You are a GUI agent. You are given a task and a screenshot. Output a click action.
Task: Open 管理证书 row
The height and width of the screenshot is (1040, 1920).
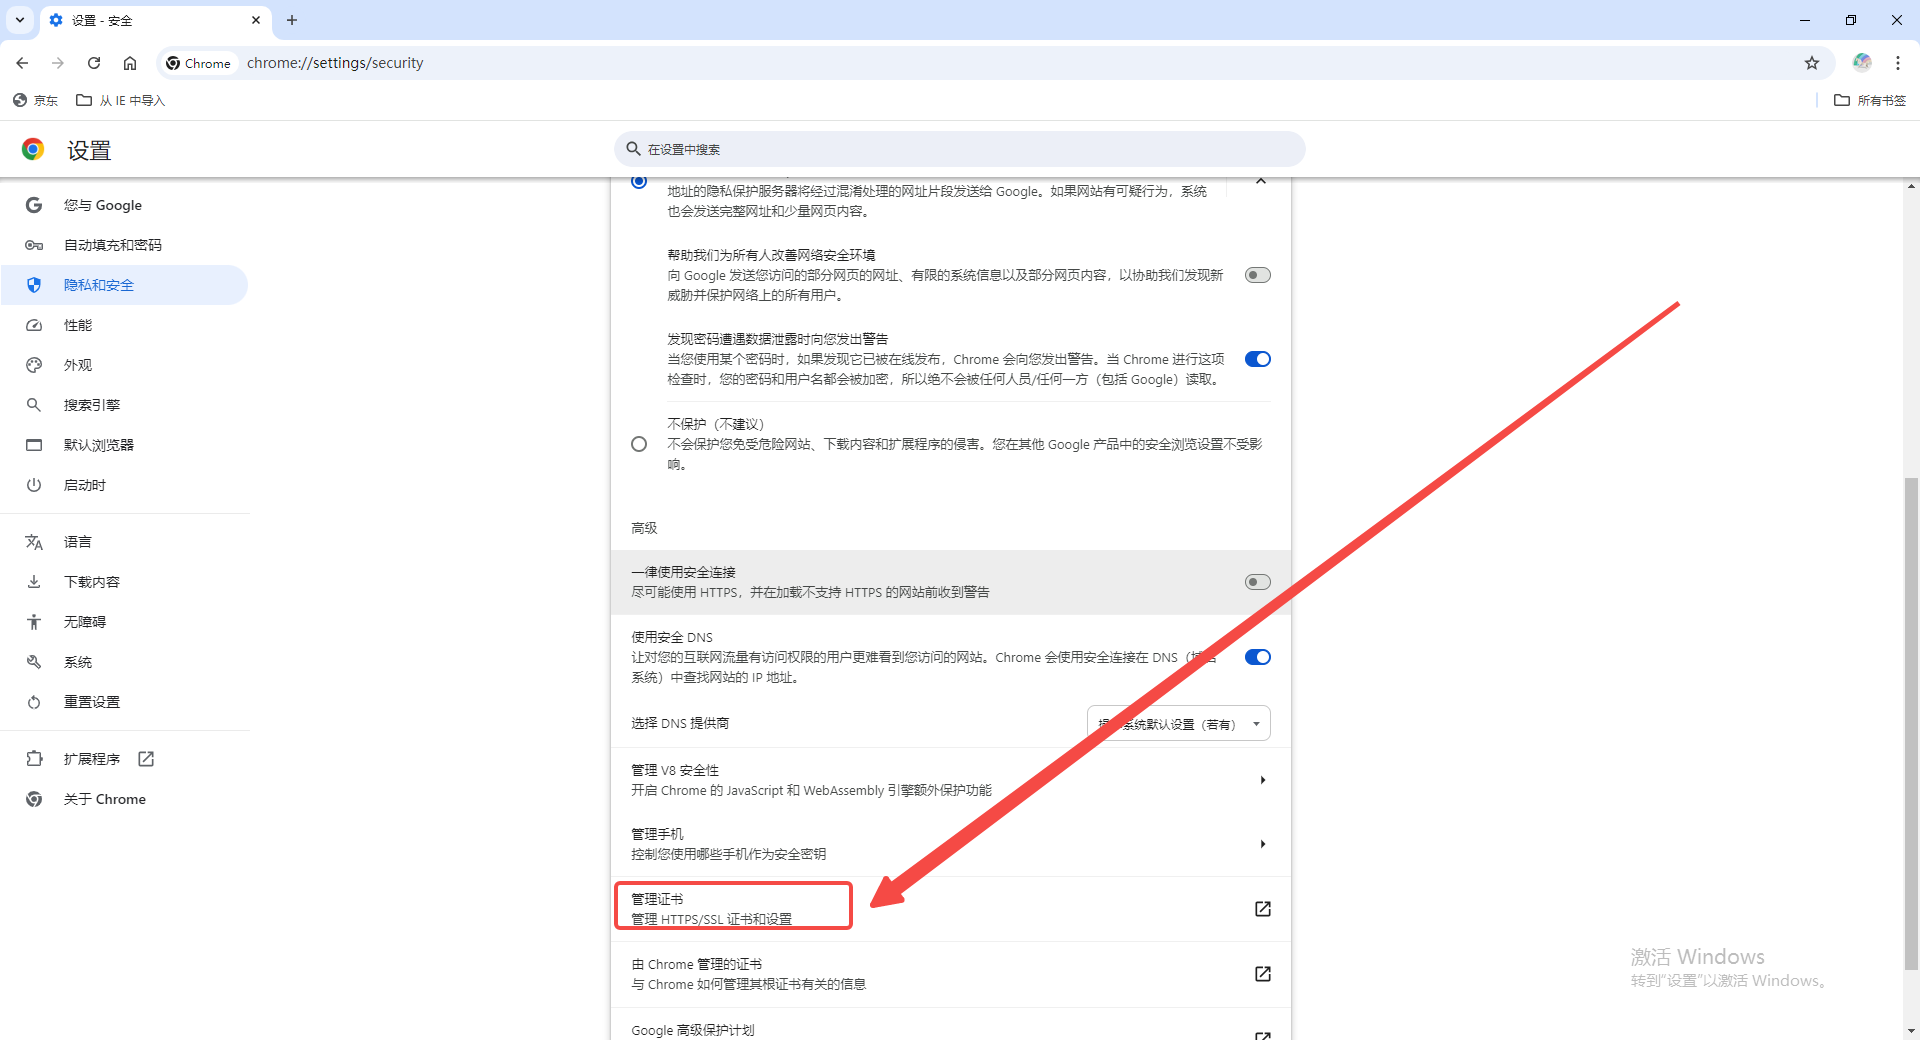[951, 909]
